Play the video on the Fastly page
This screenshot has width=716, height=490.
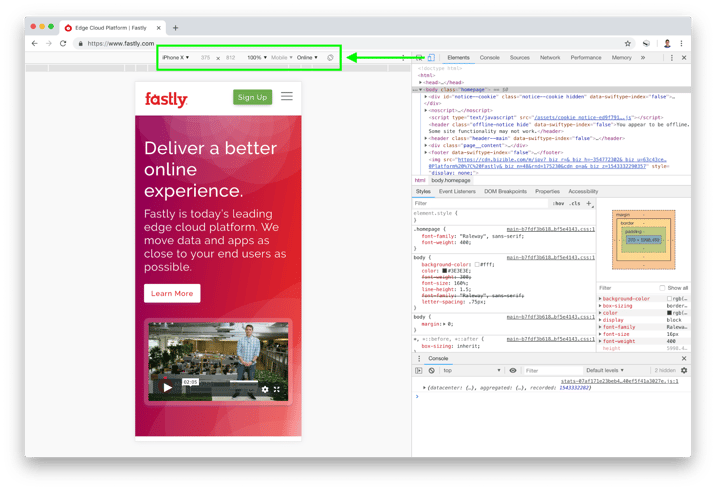[x=167, y=387]
